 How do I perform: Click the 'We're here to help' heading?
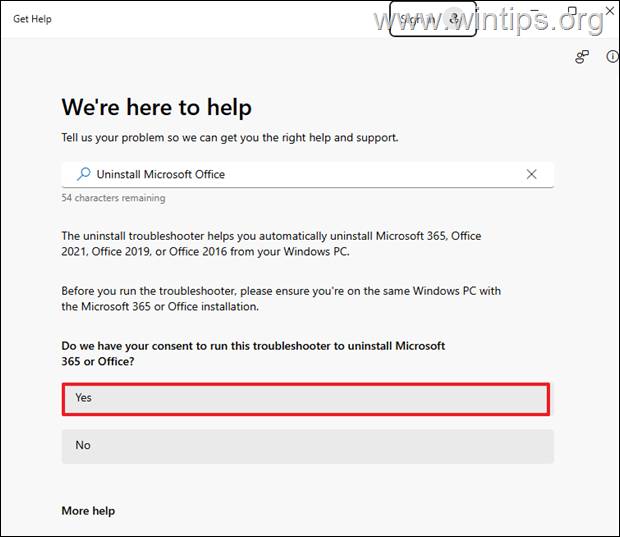point(156,108)
